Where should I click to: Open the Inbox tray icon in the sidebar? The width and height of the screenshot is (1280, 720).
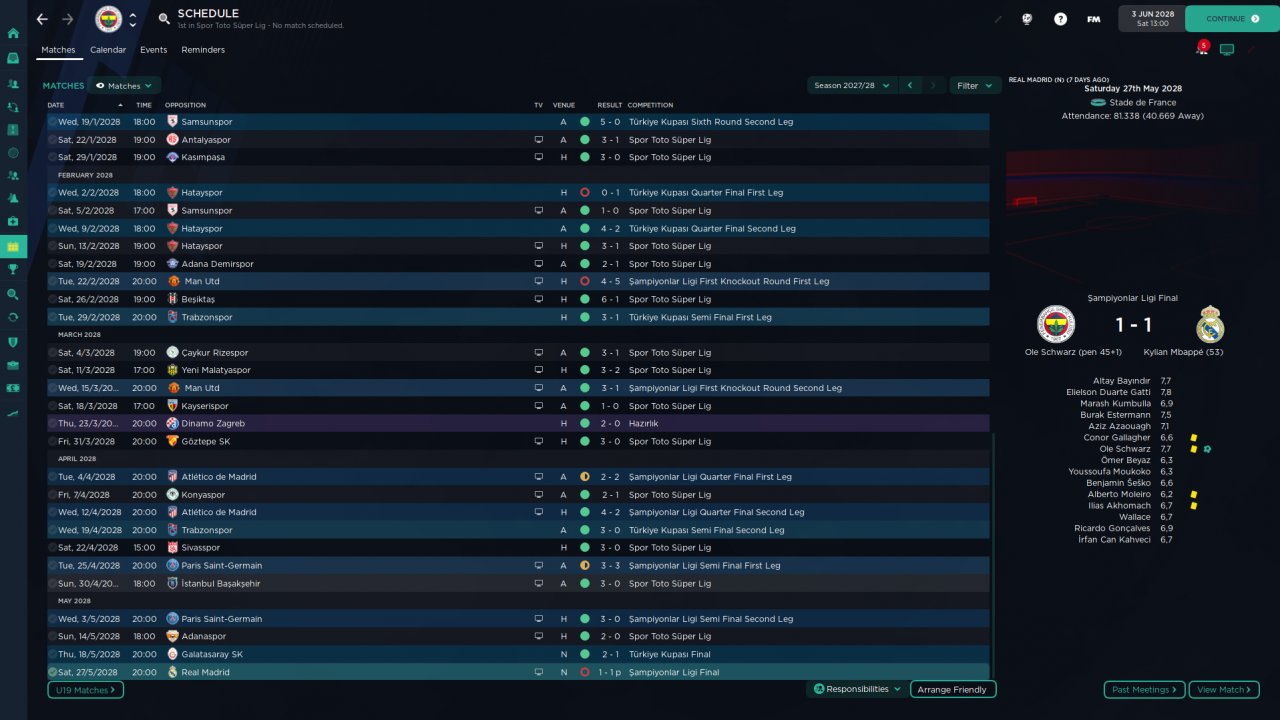coord(13,59)
